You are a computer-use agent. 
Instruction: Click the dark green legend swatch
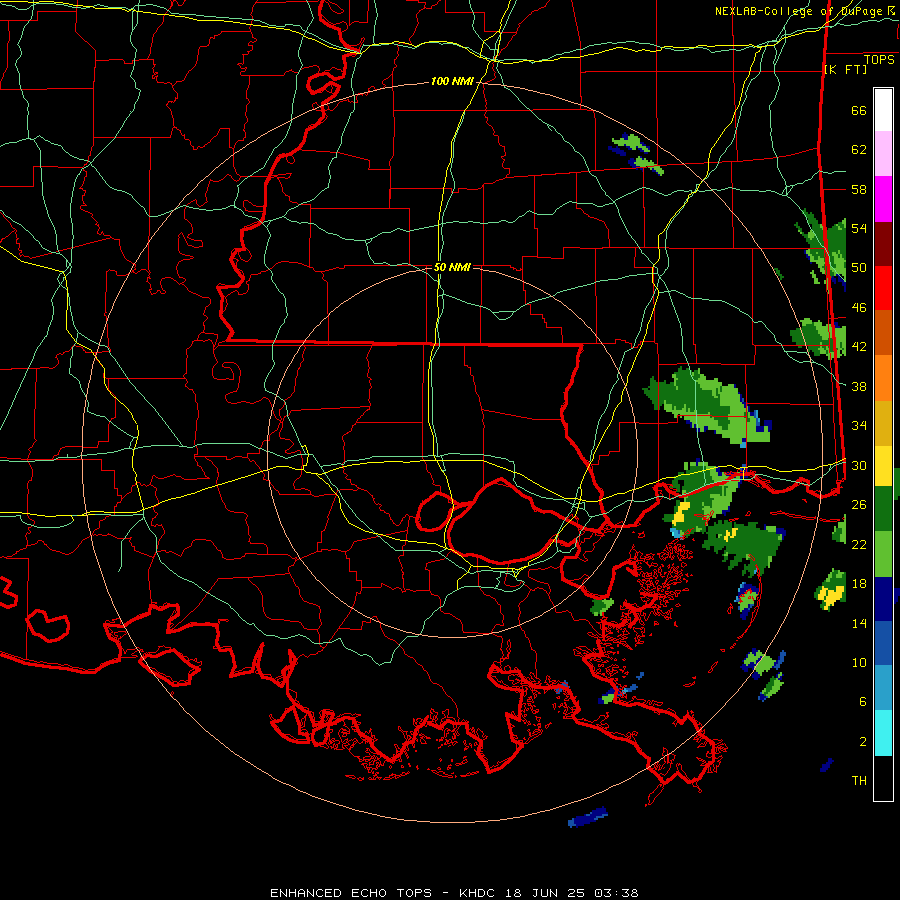point(883,509)
